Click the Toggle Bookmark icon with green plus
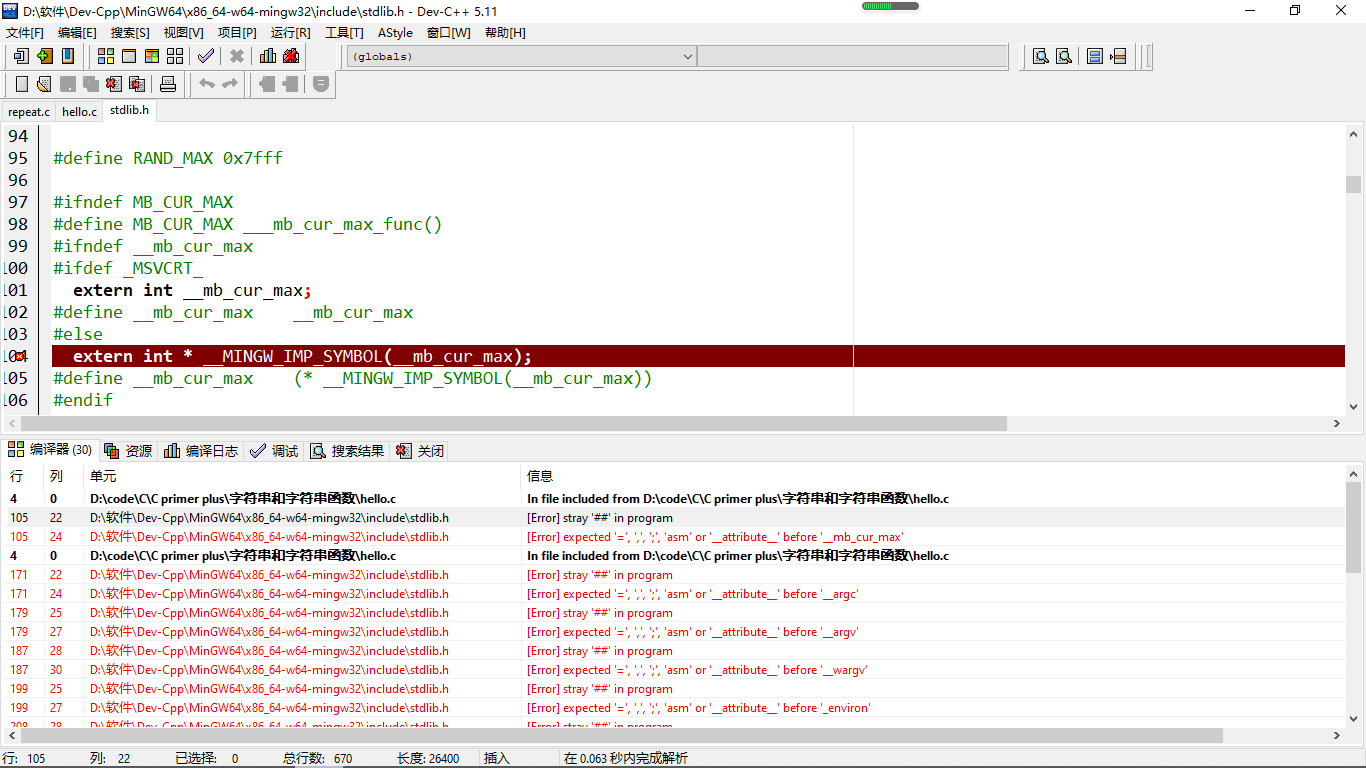The width and height of the screenshot is (1366, 768). [x=45, y=56]
